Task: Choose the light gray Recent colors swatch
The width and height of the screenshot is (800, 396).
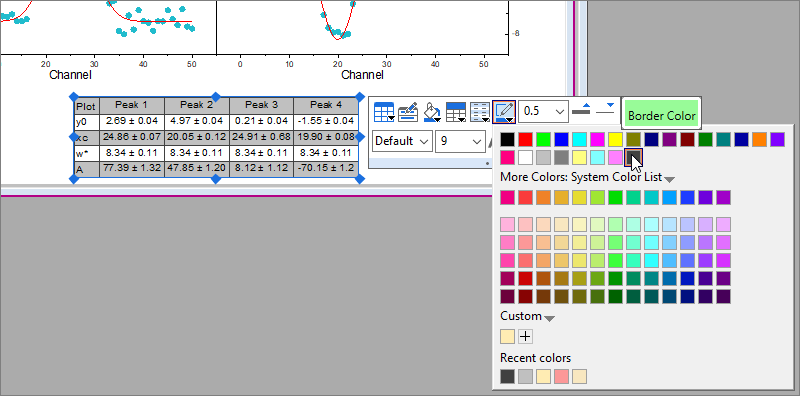Action: (526, 377)
